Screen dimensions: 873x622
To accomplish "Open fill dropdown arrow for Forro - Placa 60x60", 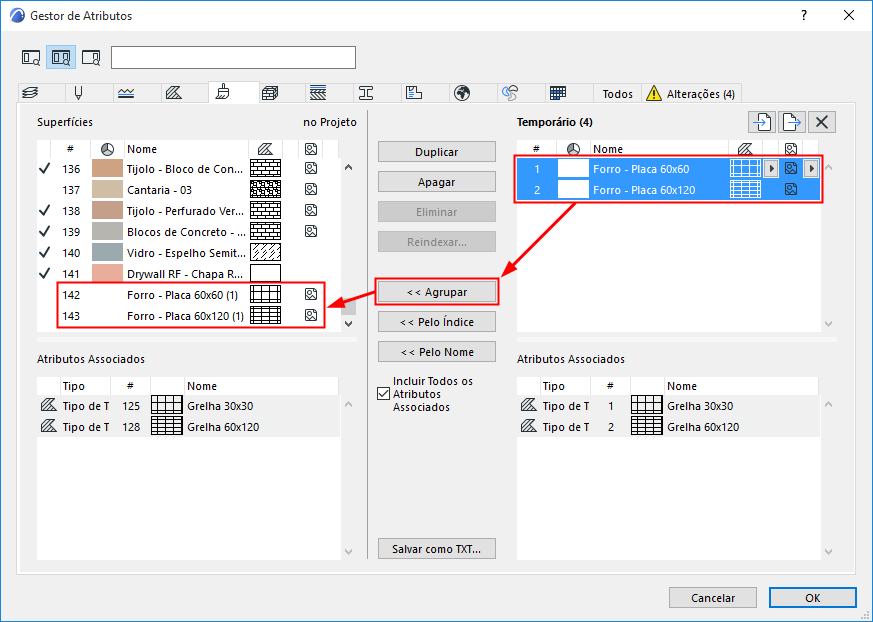I will tap(771, 168).
